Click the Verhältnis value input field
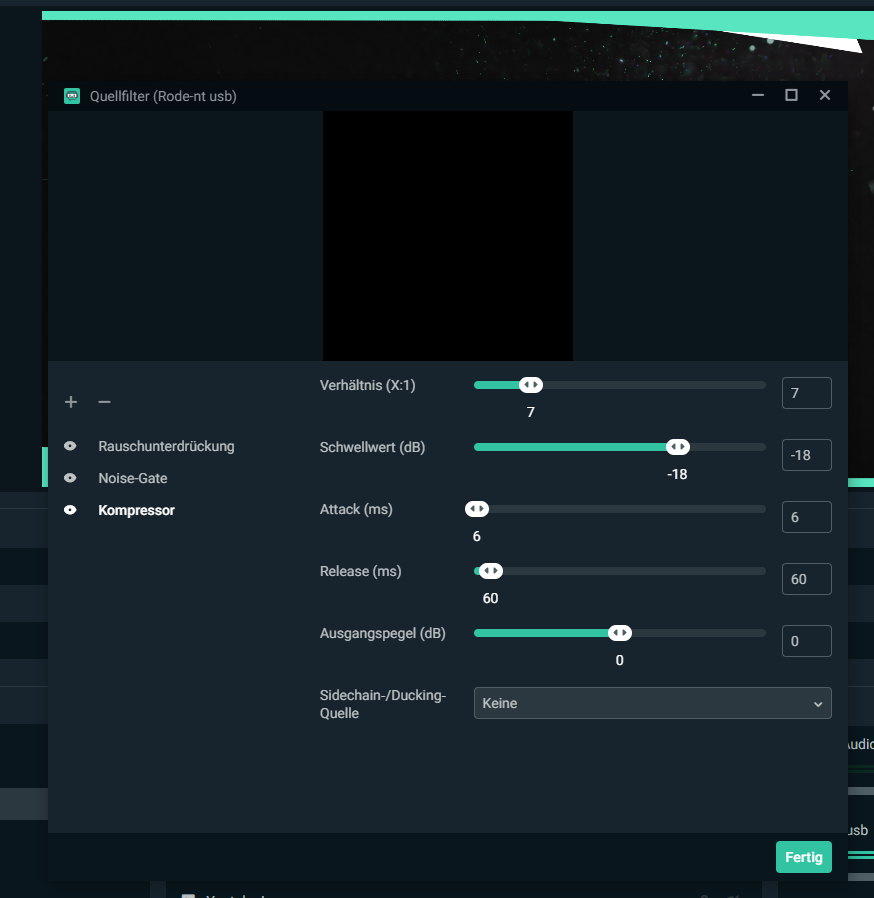This screenshot has height=898, width=874. (806, 393)
